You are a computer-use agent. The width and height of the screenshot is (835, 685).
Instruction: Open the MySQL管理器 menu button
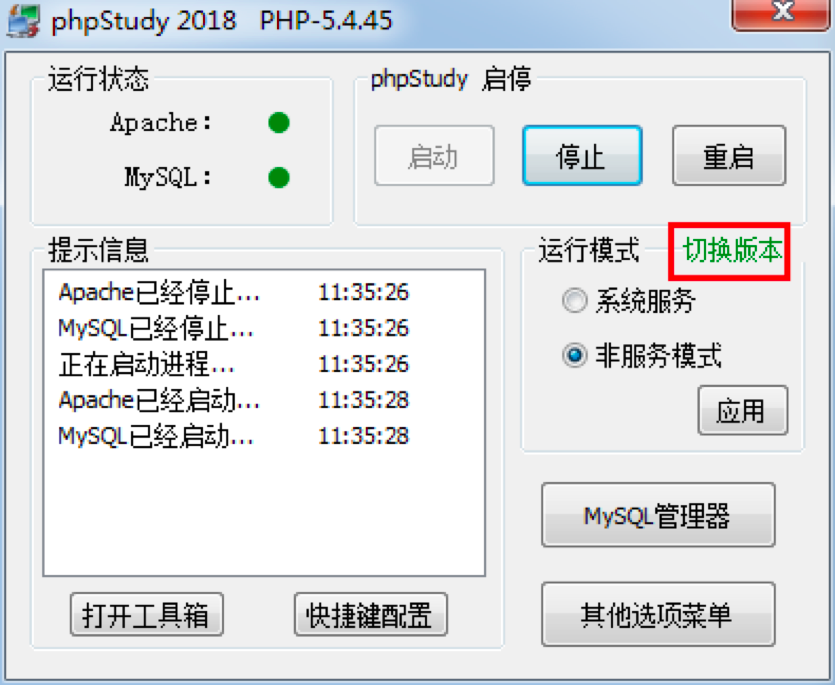pos(658,515)
